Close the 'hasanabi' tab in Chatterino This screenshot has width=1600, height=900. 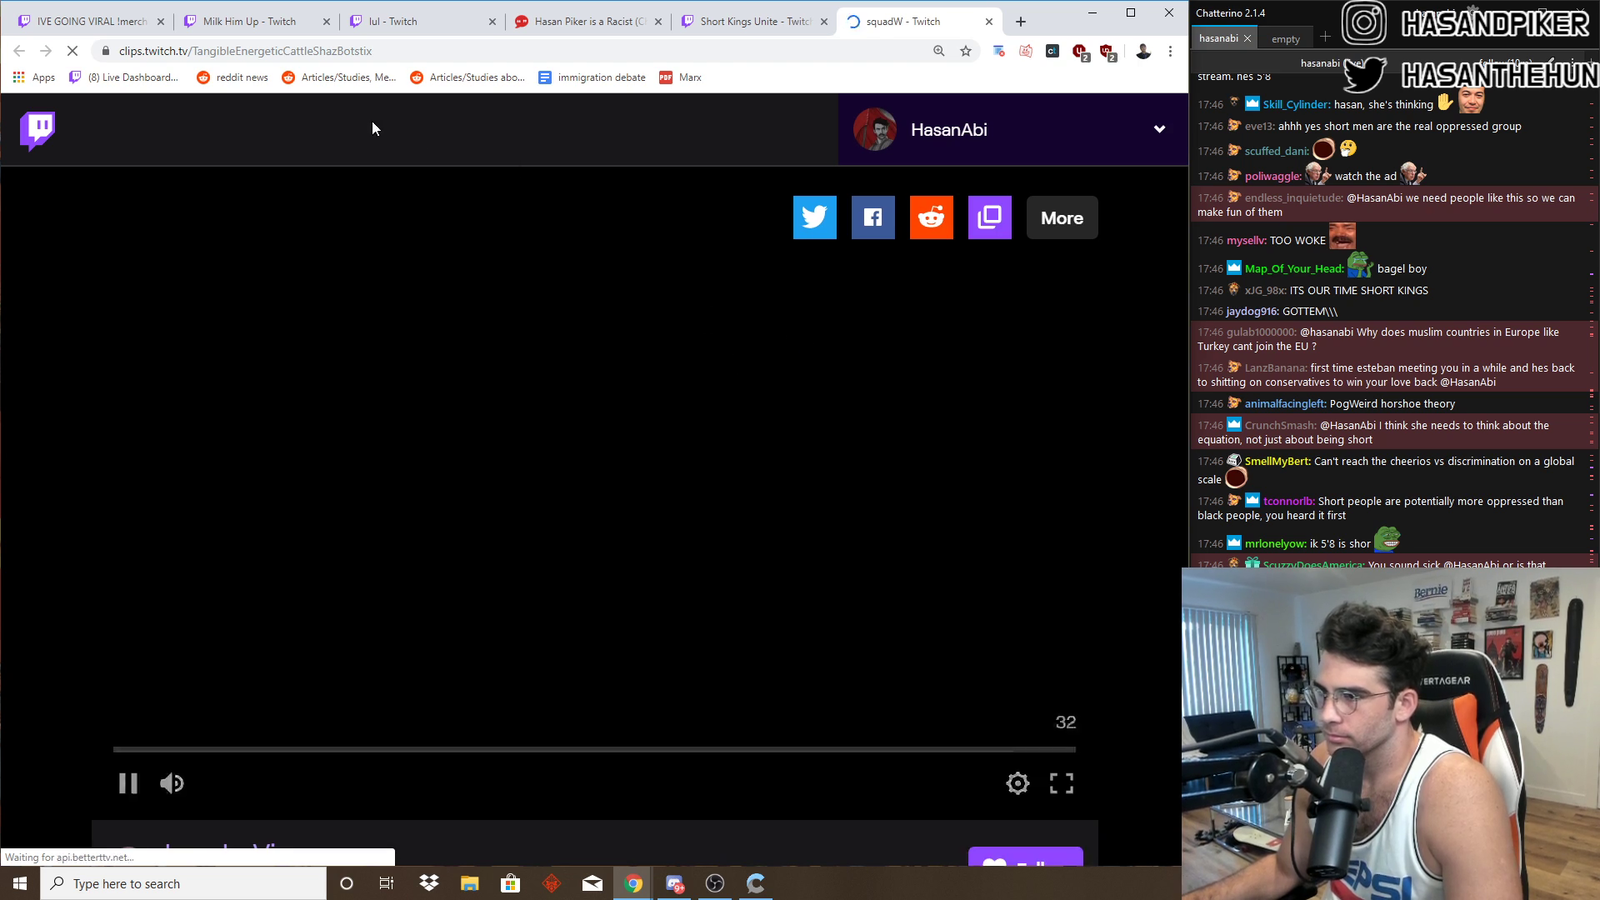1248,38
